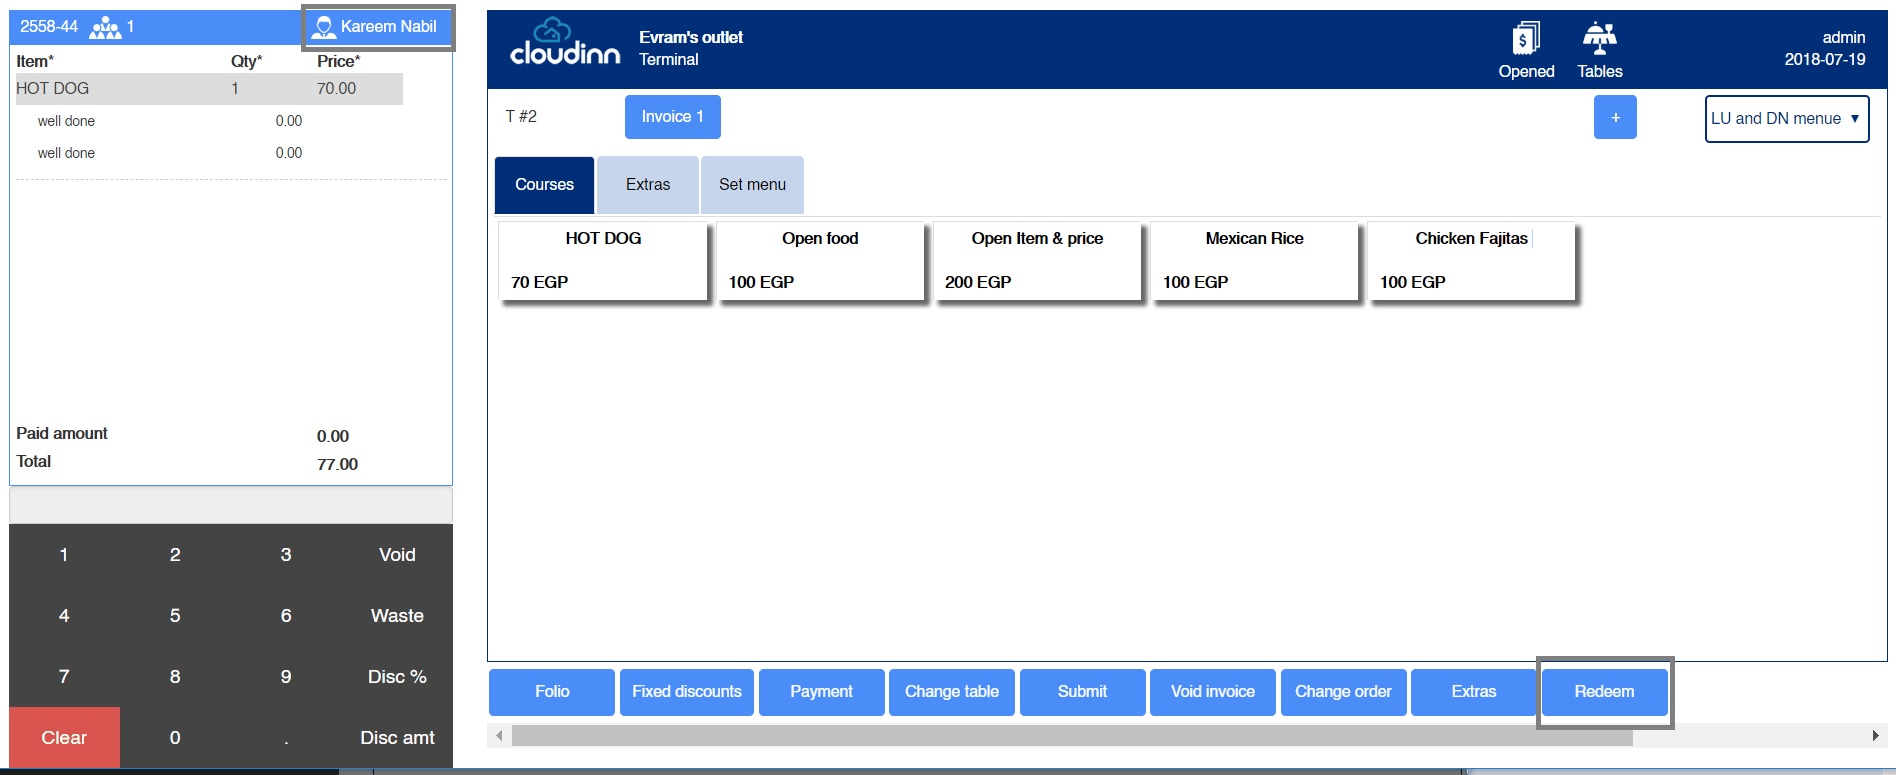Tap keypad digit 4

[x=64, y=616]
